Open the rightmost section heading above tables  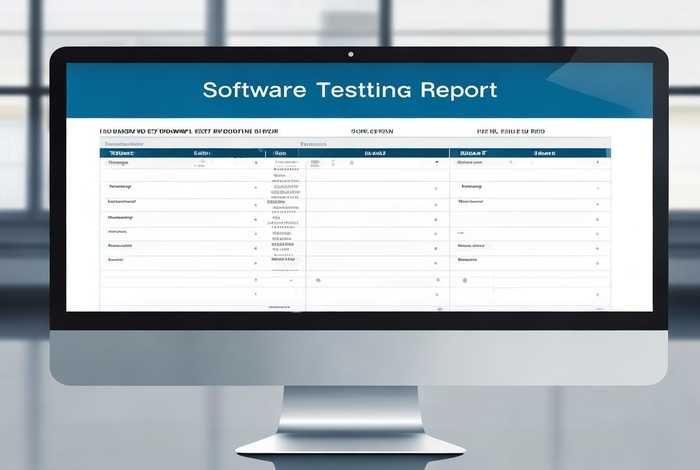(510, 131)
